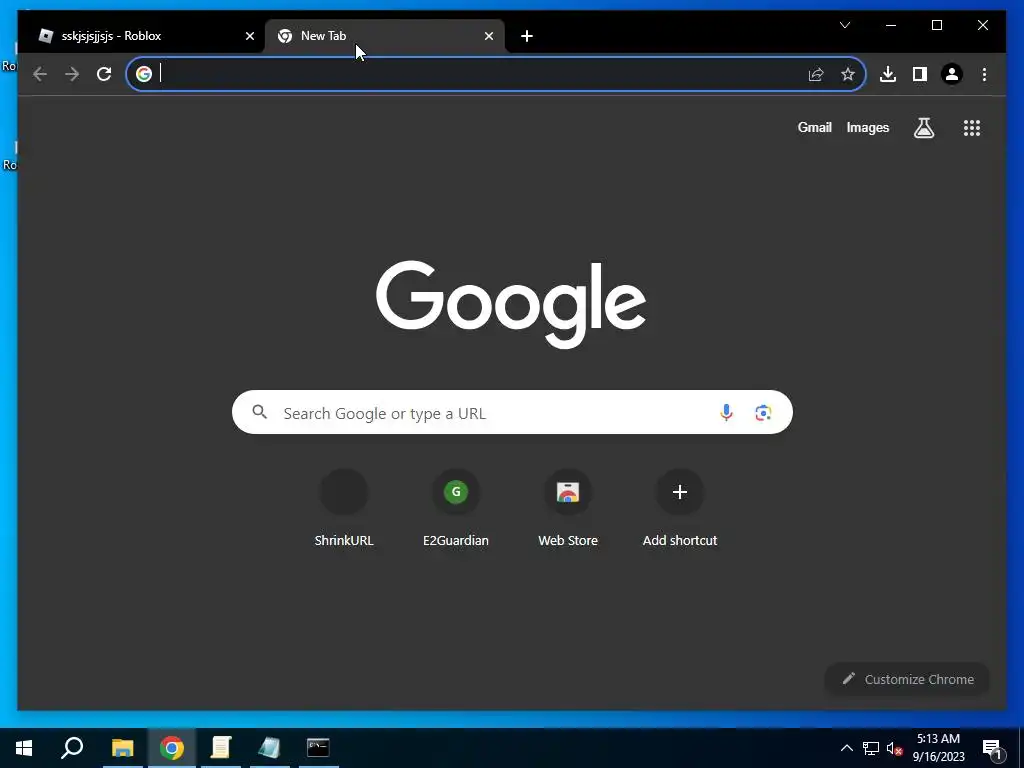Open the network status tray icon
1024x768 pixels.
click(871, 748)
